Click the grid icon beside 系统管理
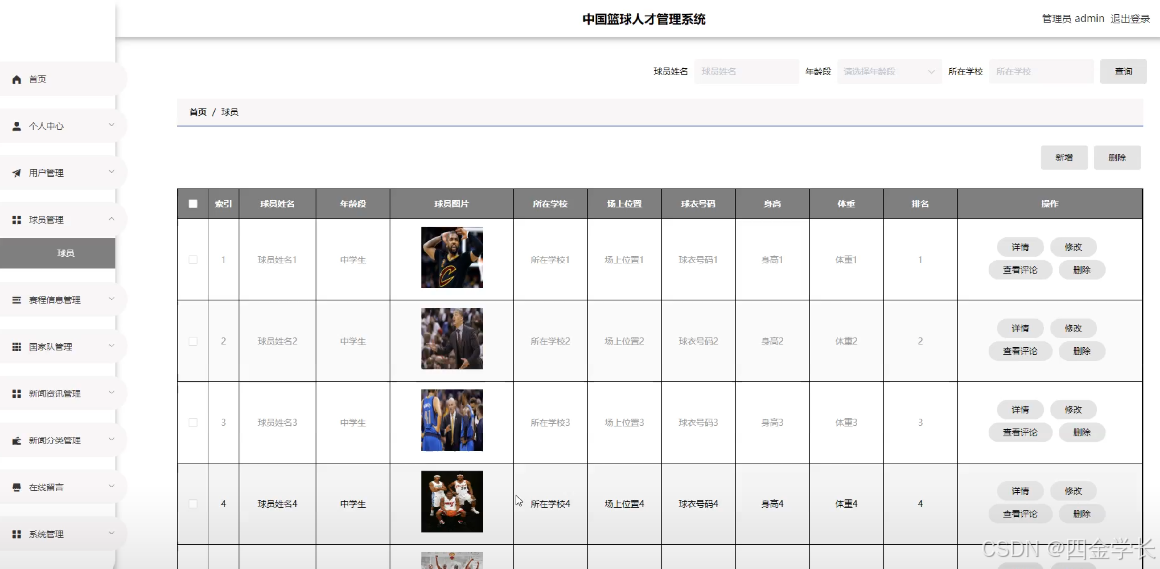Image resolution: width=1160 pixels, height=569 pixels. [x=17, y=534]
